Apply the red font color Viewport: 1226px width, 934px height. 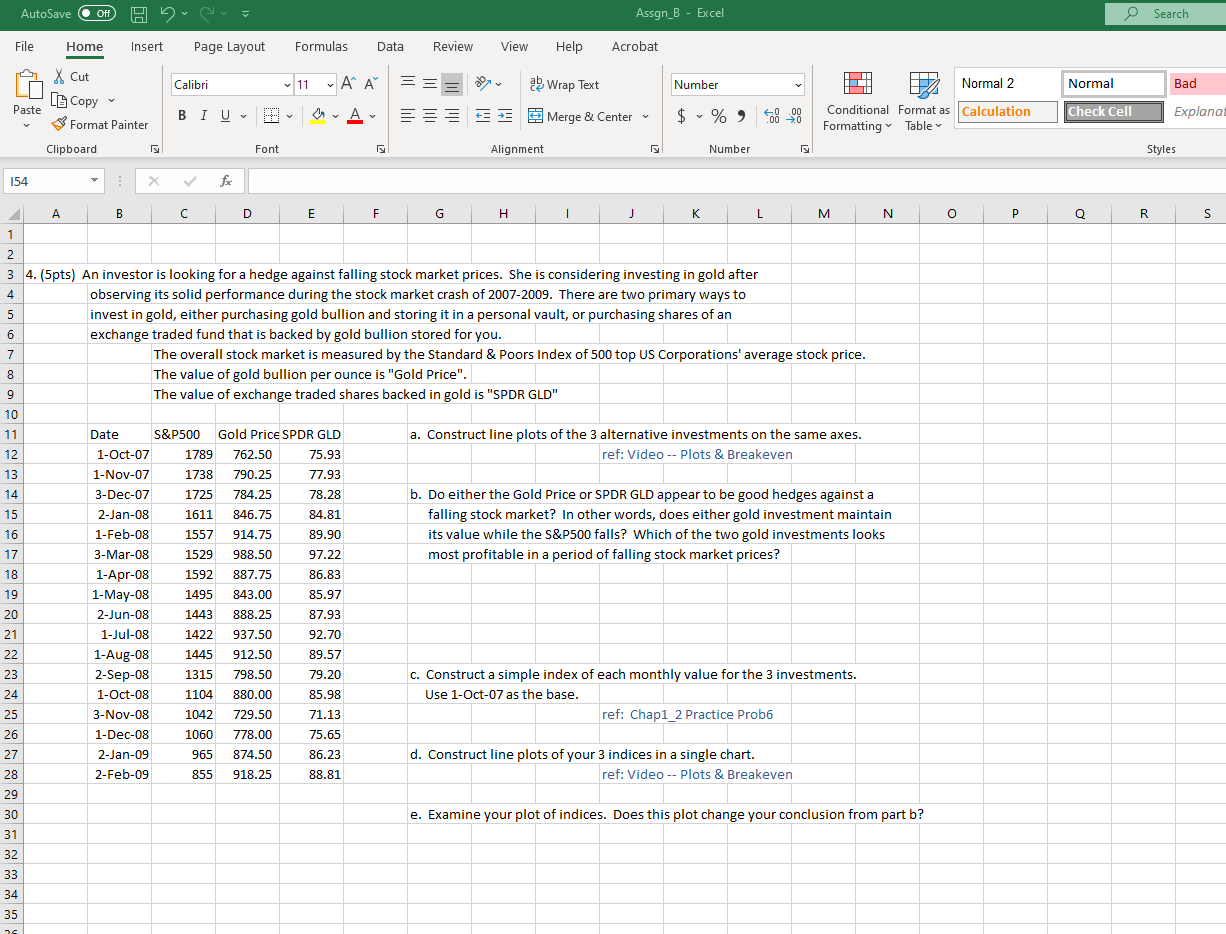354,117
